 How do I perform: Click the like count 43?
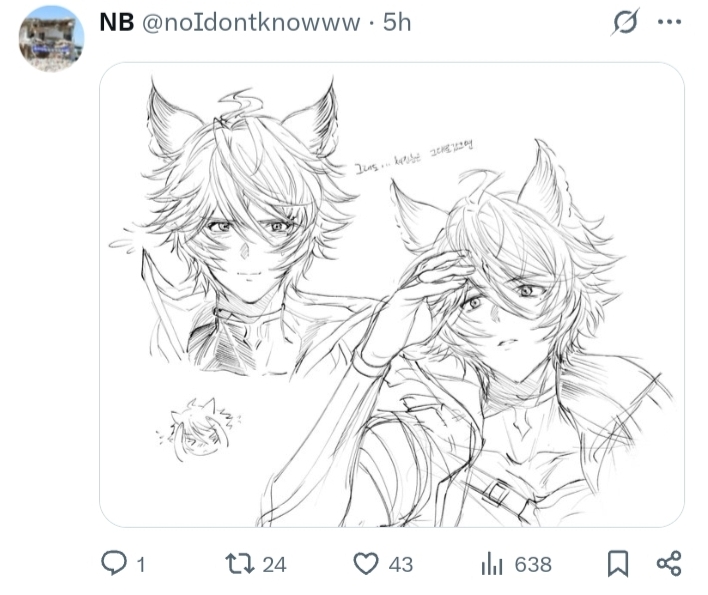(401, 565)
